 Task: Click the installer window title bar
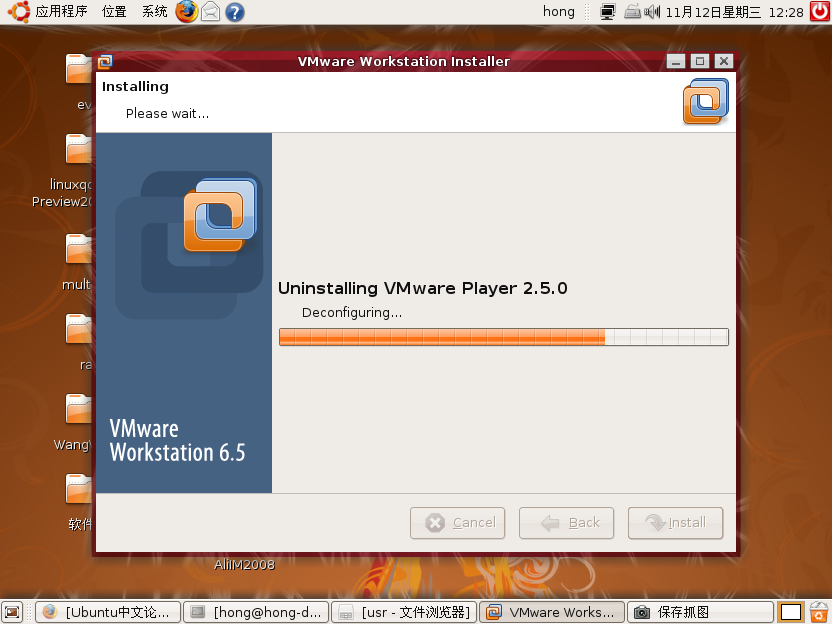pyautogui.click(x=403, y=62)
